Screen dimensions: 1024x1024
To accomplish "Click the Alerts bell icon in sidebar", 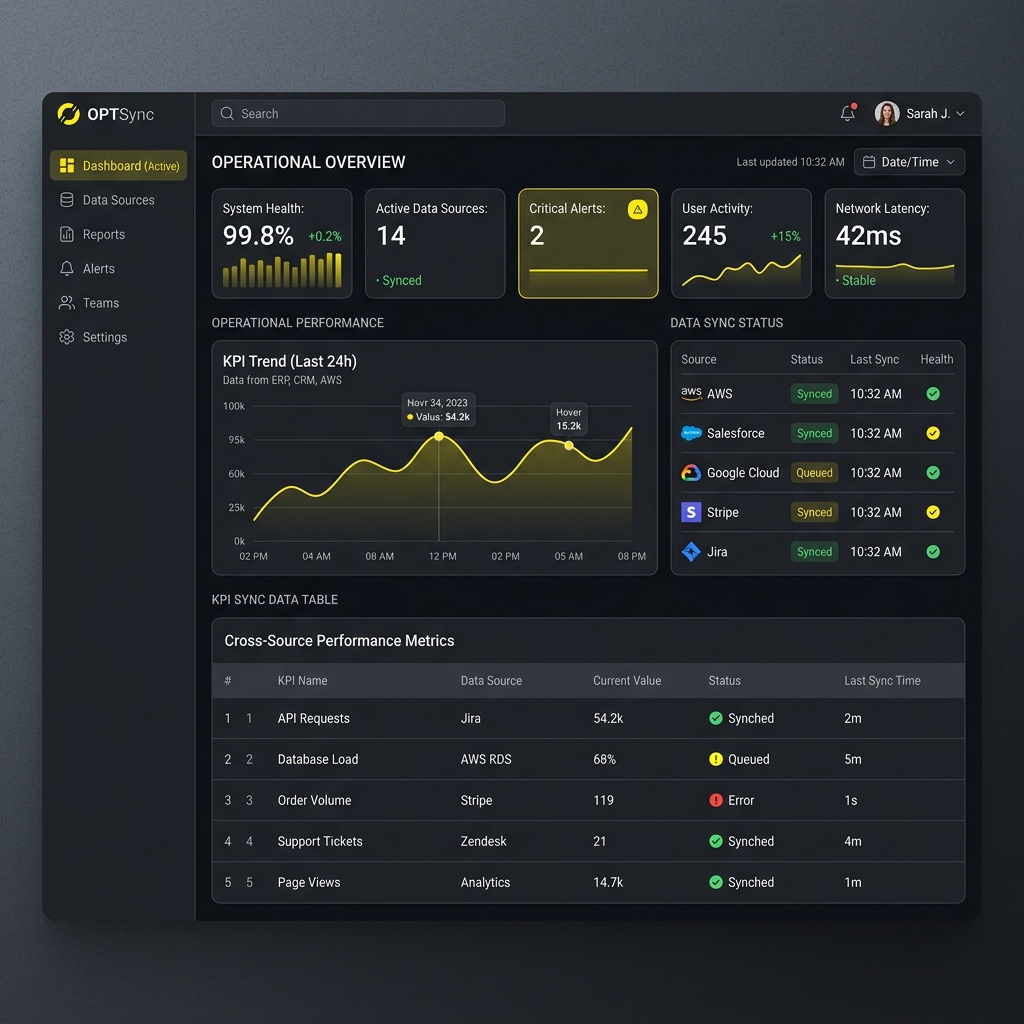I will tap(67, 268).
